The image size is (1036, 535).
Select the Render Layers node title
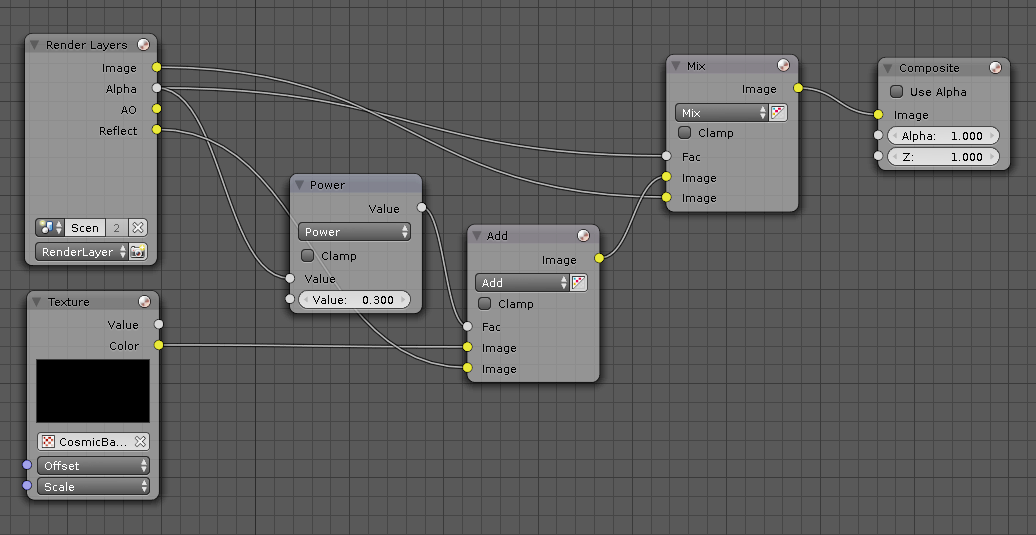coord(87,45)
